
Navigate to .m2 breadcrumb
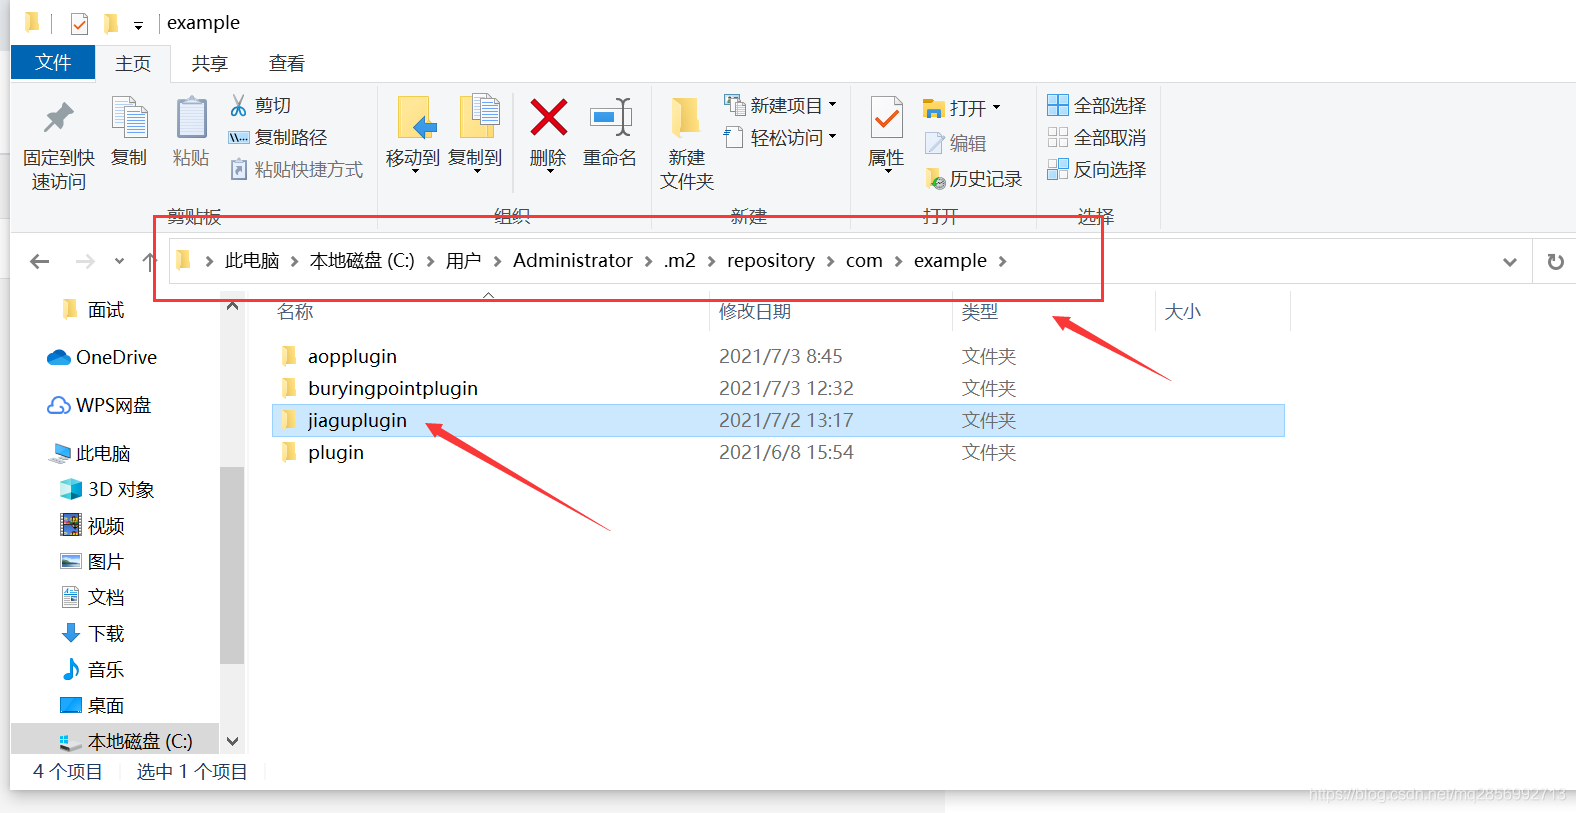pyautogui.click(x=679, y=261)
